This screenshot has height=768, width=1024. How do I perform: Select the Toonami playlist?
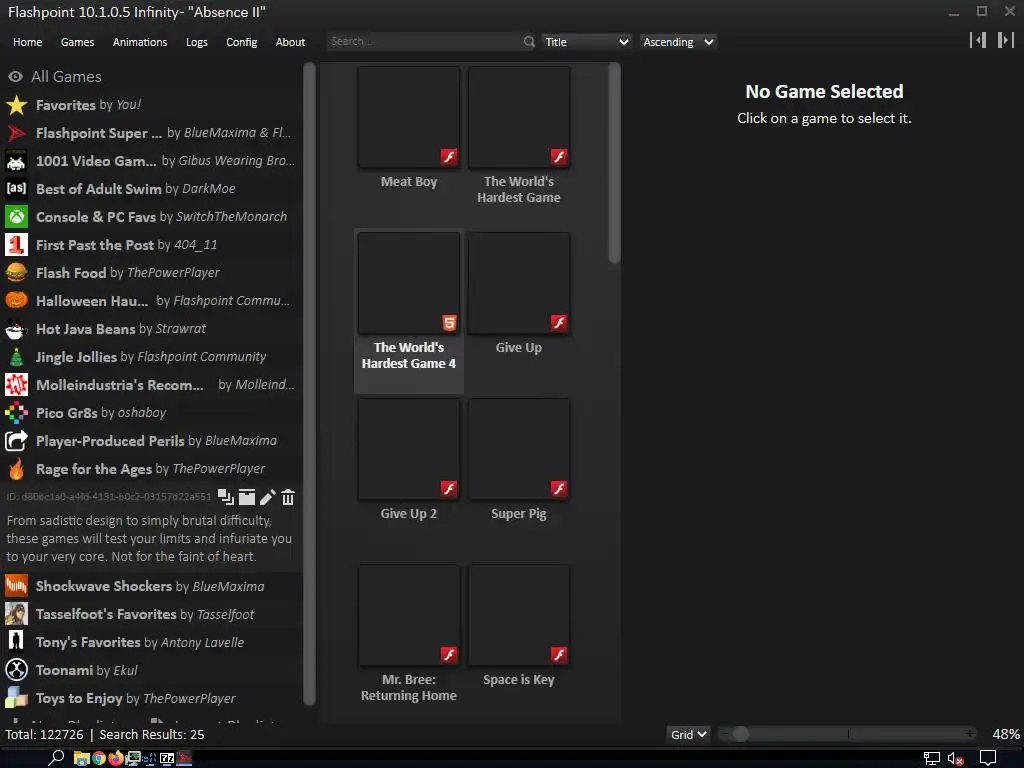[152, 671]
